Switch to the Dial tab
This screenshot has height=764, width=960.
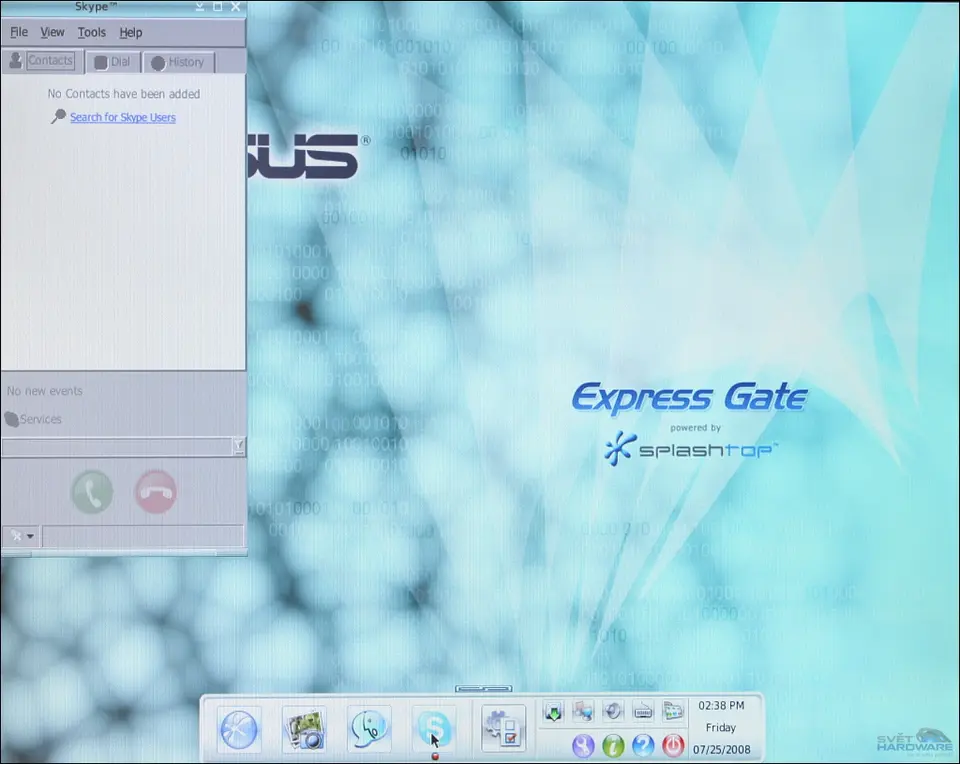pos(112,62)
